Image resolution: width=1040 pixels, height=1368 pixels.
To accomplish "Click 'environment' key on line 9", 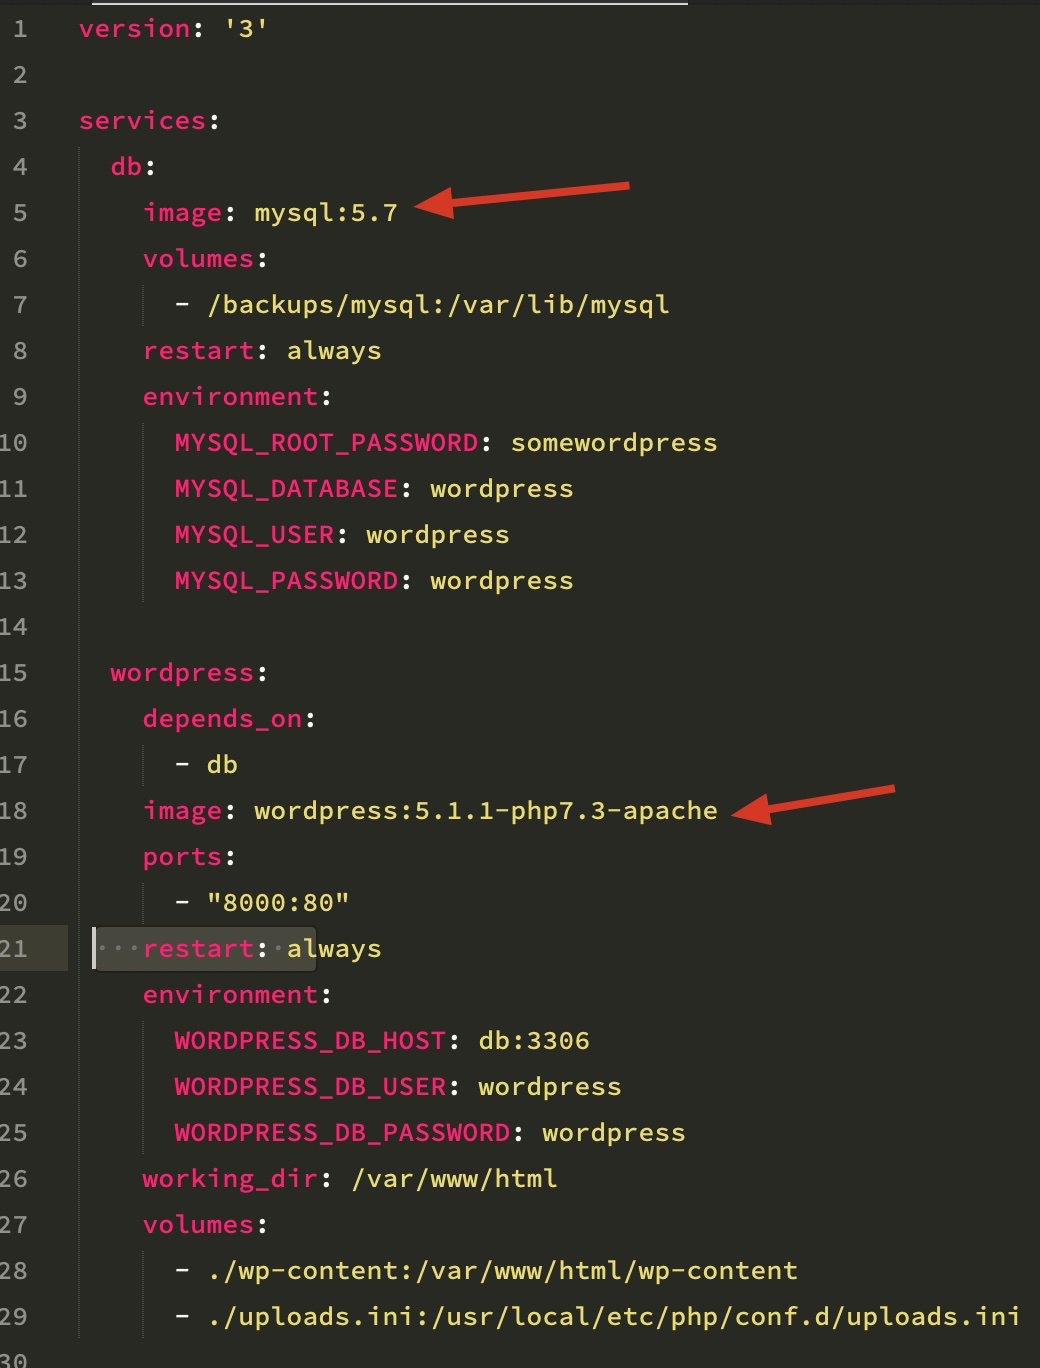I will point(230,397).
